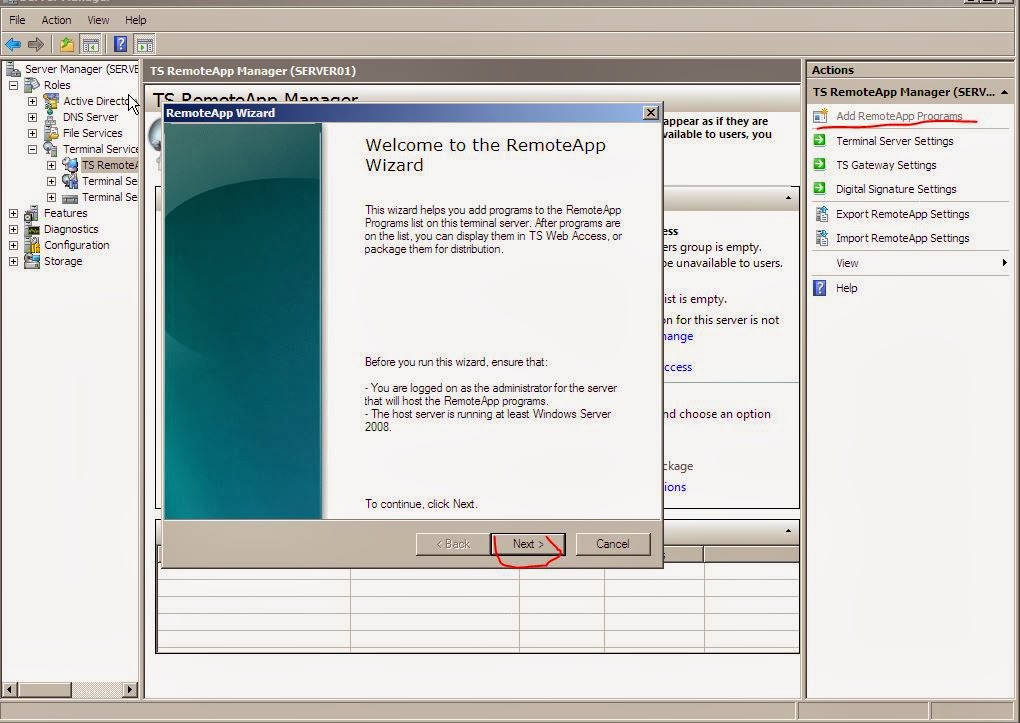Click the Add RemoteApp Programs action icon

click(x=820, y=116)
